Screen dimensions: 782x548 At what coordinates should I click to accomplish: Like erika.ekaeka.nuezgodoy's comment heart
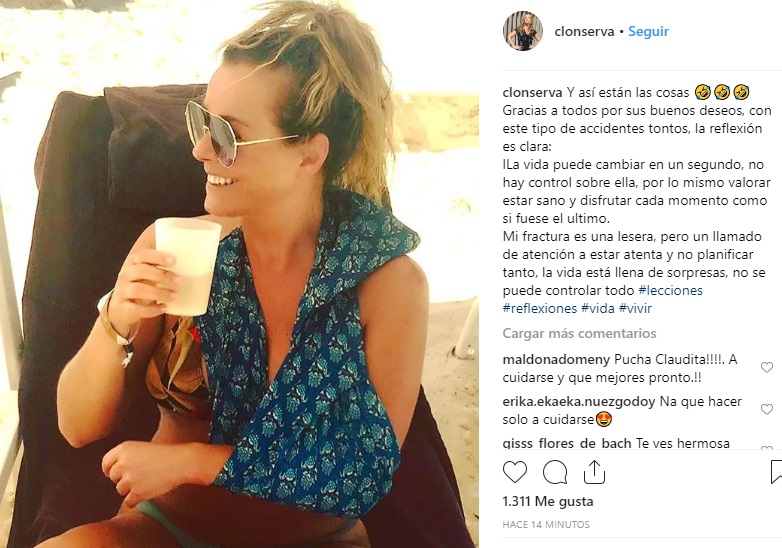pyautogui.click(x=767, y=409)
